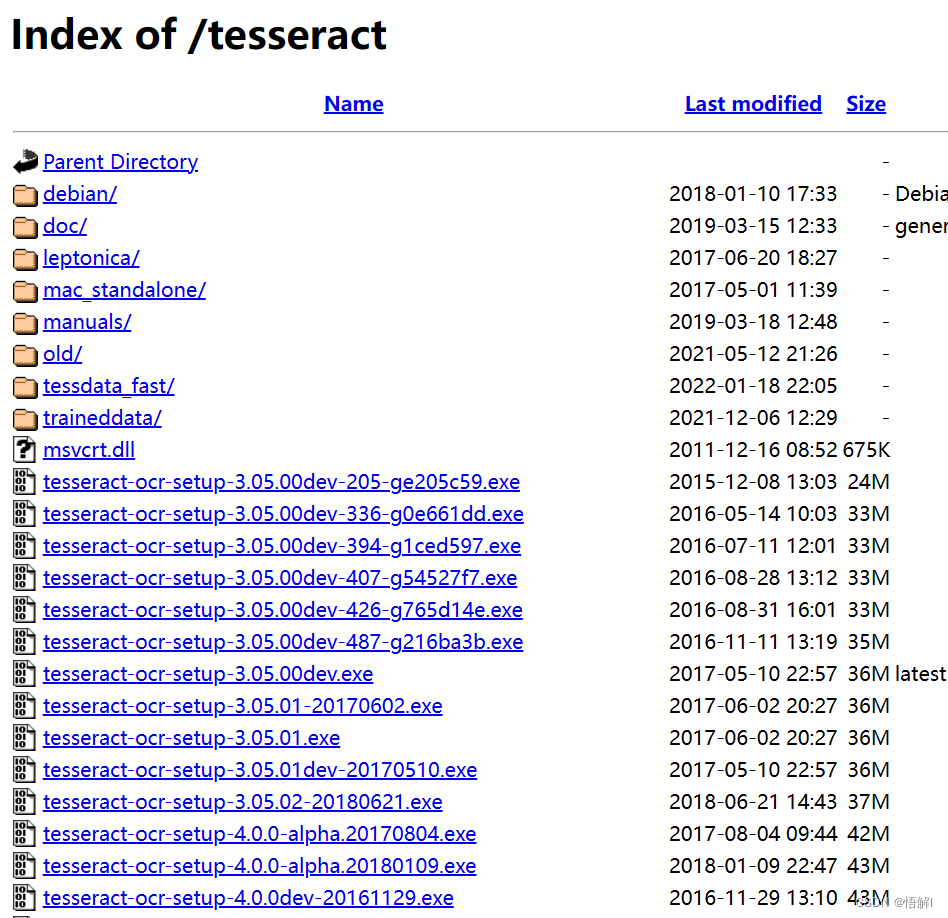Image resolution: width=948 pixels, height=918 pixels.
Task: Click binary icon beside 3.05.00dev-336-g0e661dd.exe
Action: [24, 514]
